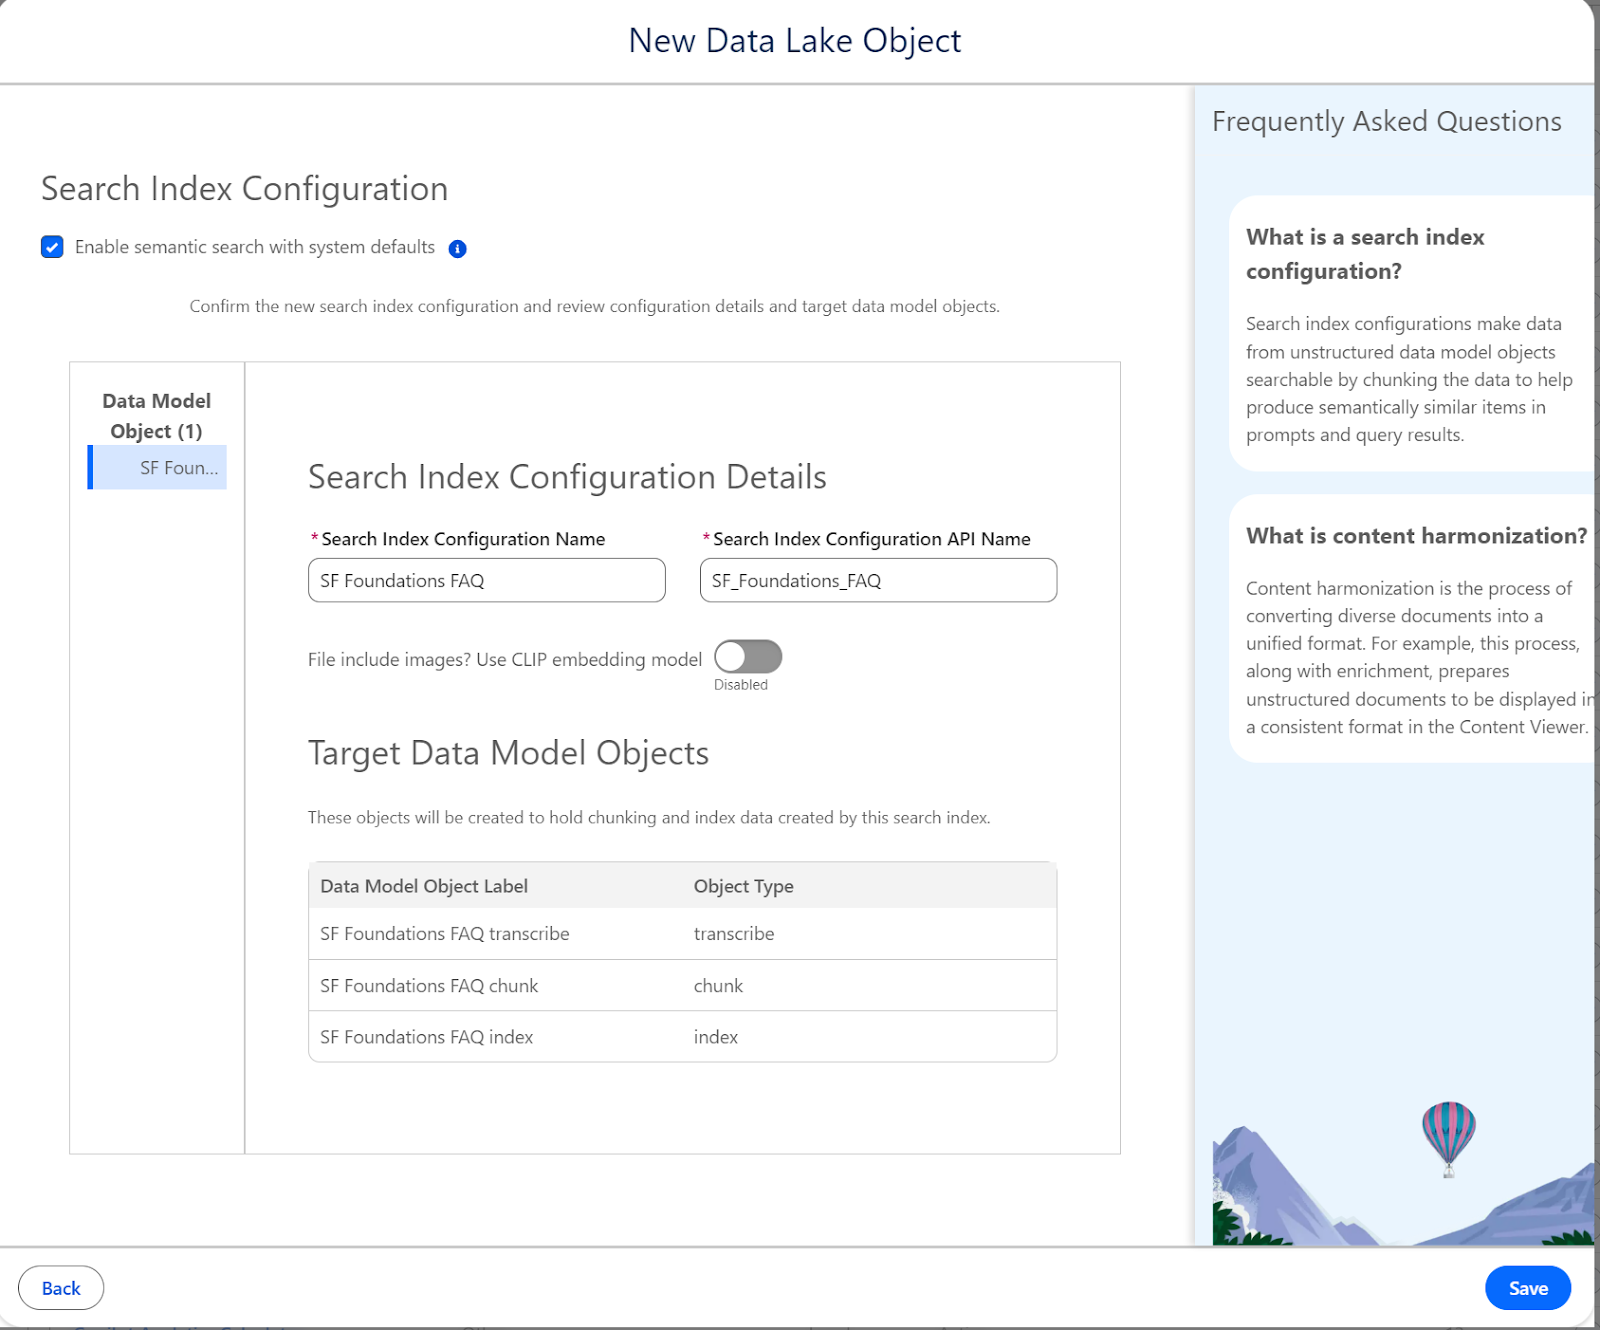Toggle the CLIP embedding model switch
1600x1330 pixels.
(747, 657)
